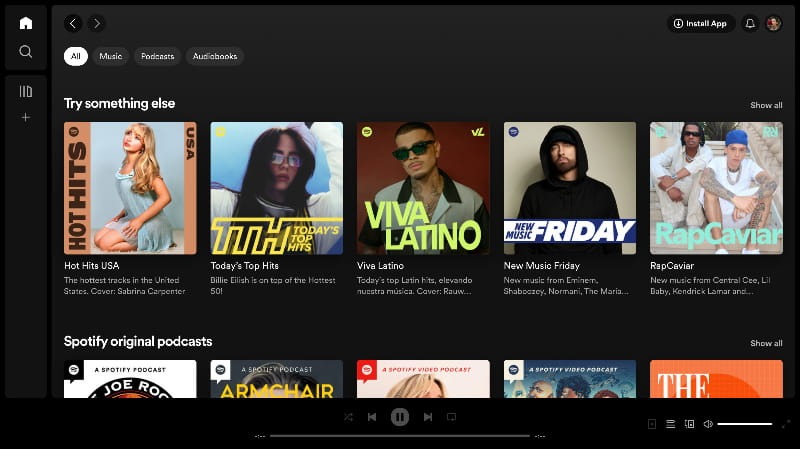Image resolution: width=800 pixels, height=449 pixels.
Task: Navigate back with the left chevron
Action: [73, 23]
